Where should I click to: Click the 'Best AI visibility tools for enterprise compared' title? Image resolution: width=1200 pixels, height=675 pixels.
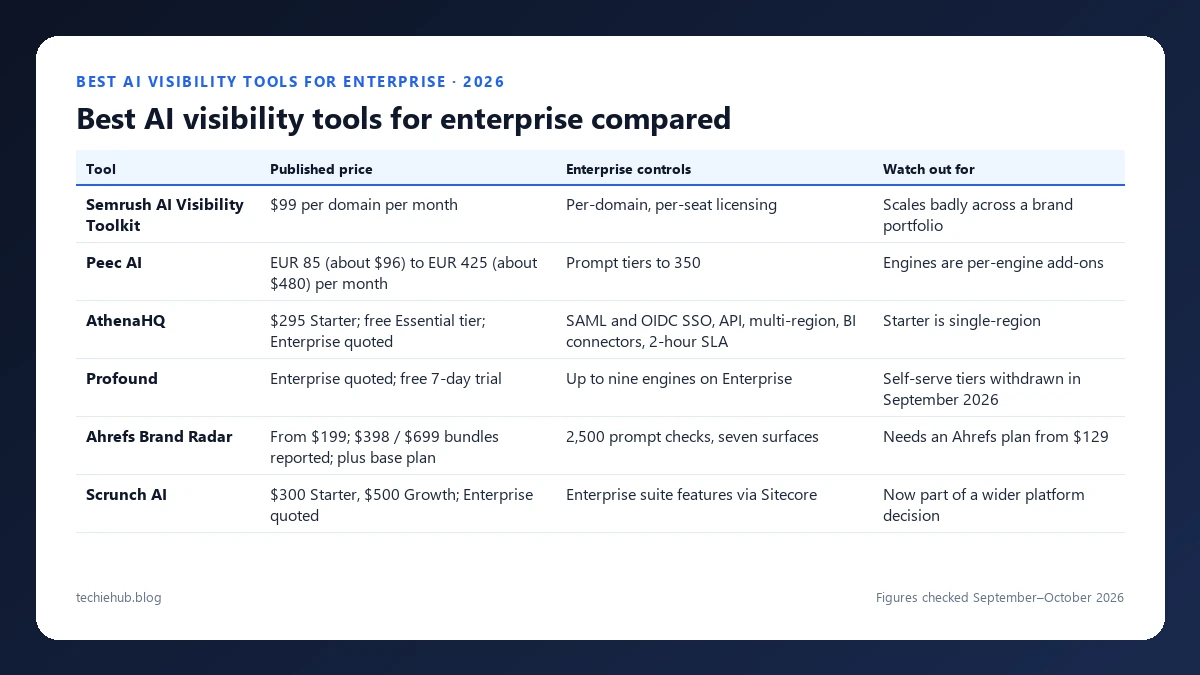[x=404, y=119]
